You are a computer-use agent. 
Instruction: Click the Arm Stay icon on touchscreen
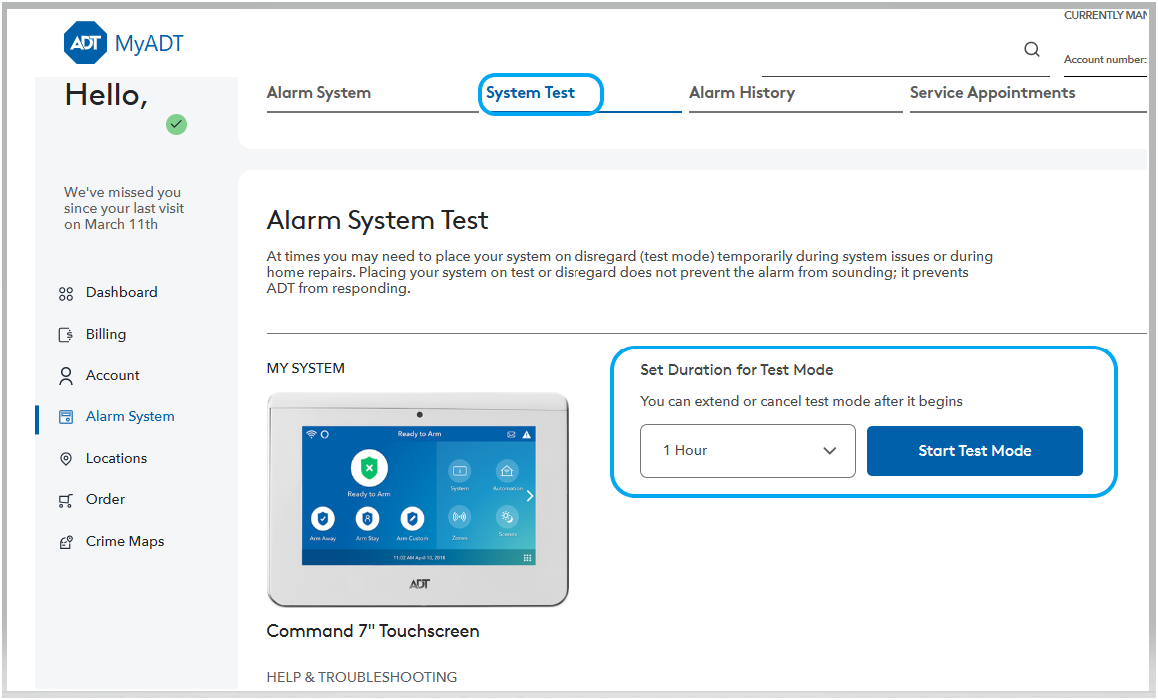tap(367, 518)
